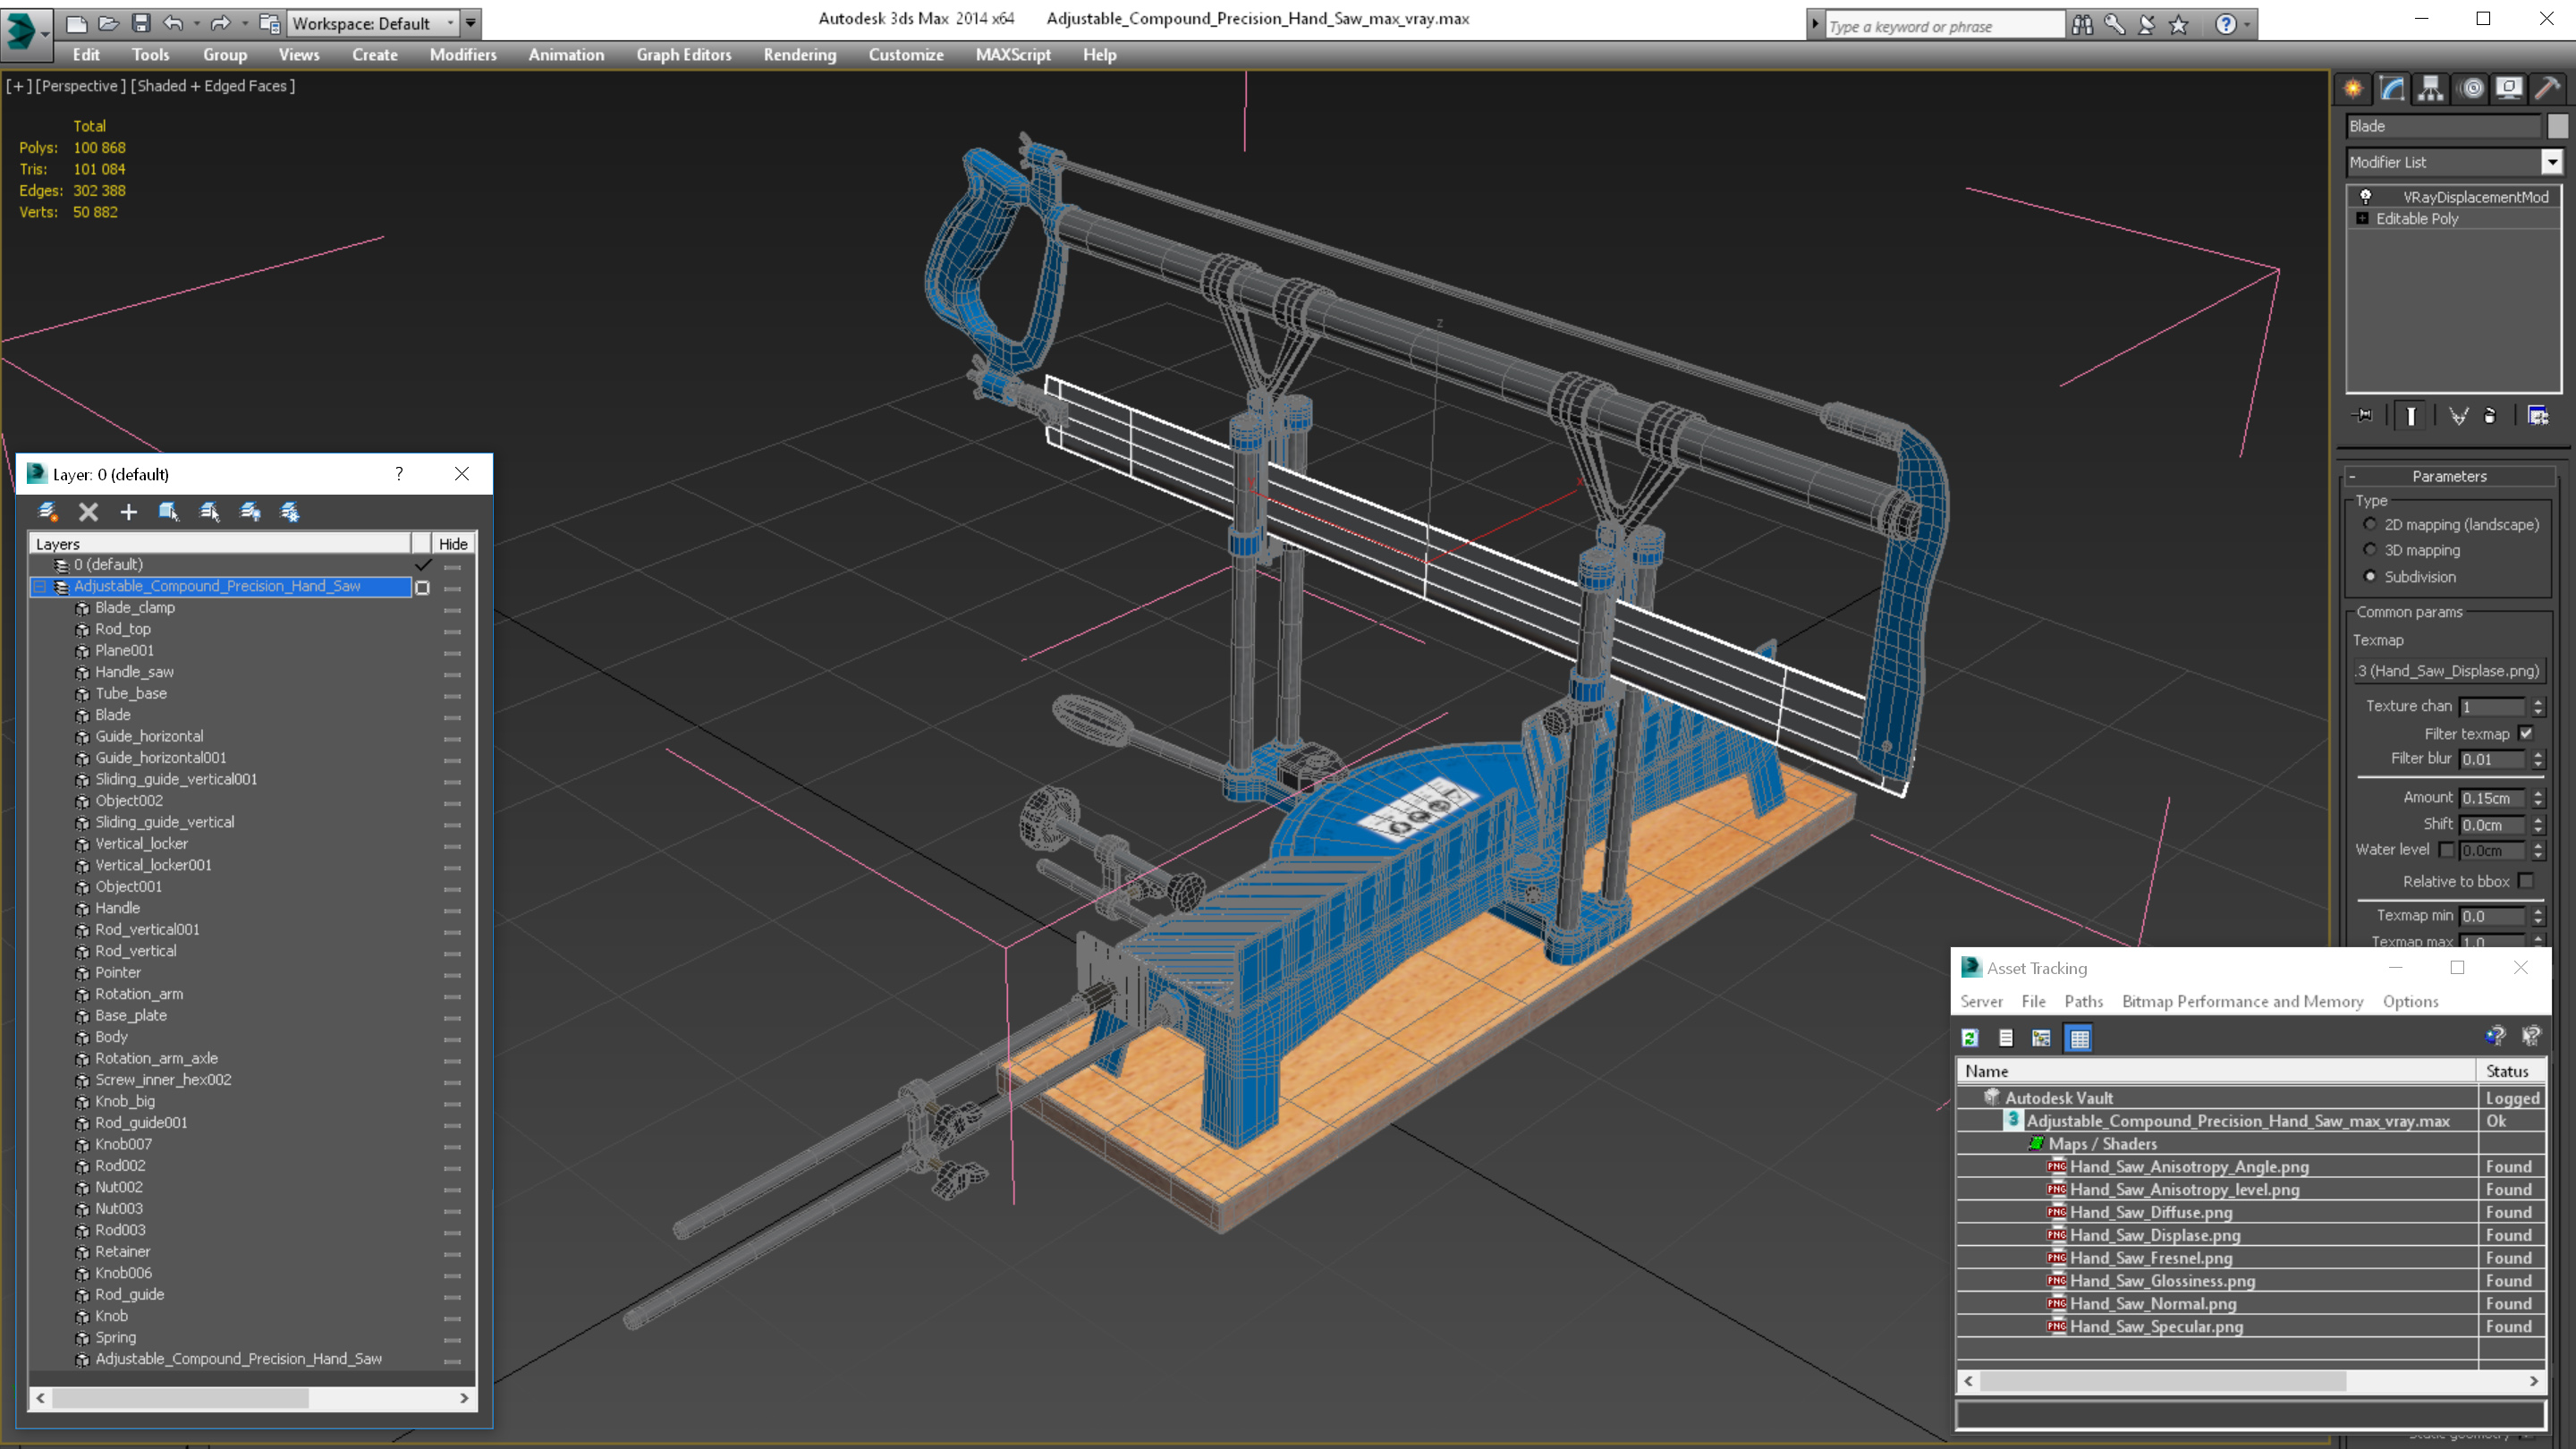
Task: Select 2D mapping (landscape) radio button
Action: 2369,524
